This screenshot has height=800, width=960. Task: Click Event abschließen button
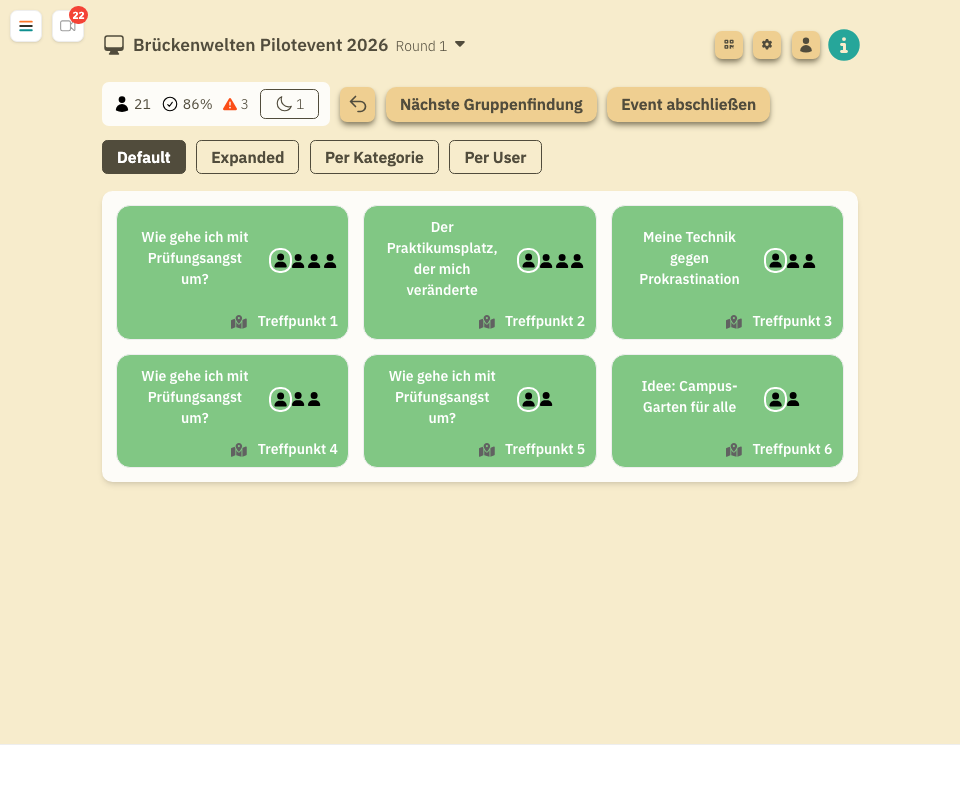(x=688, y=105)
